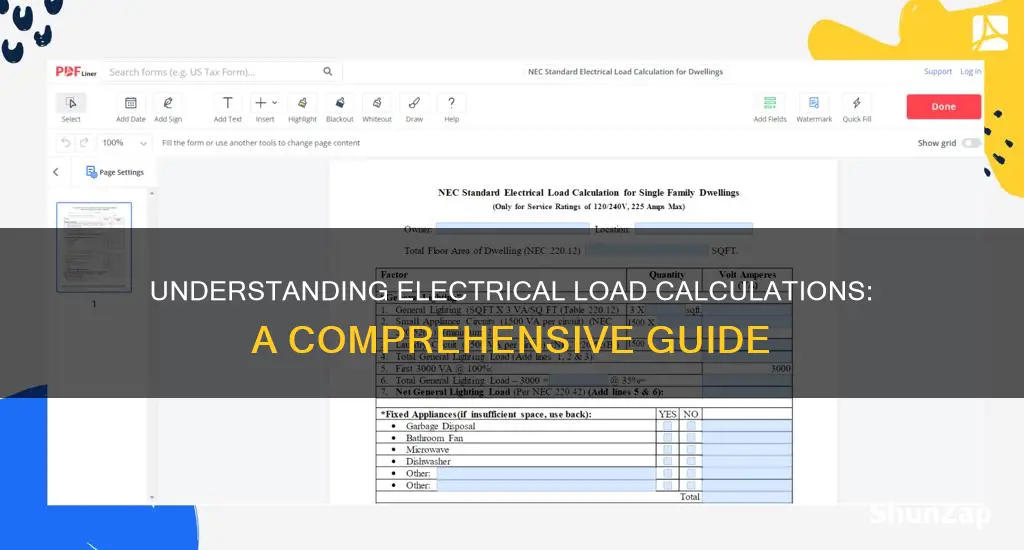Select the Whiteout tool
Screen dimensions: 1024x550
point(377,108)
